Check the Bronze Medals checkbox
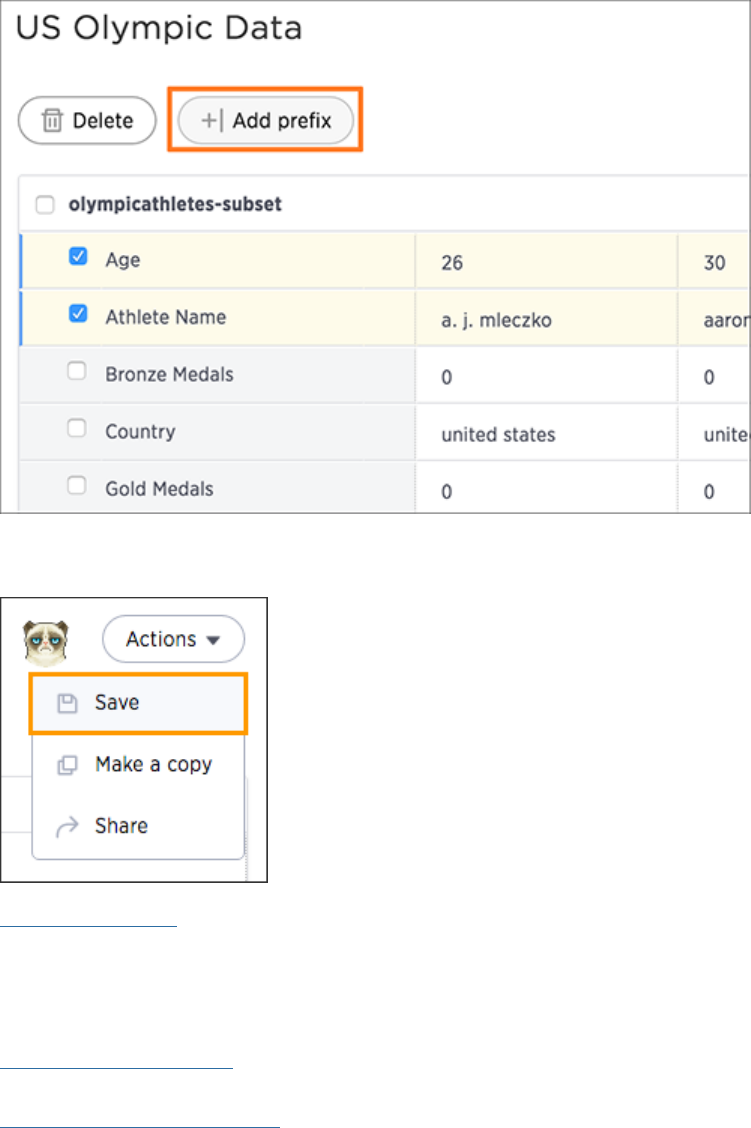The height and width of the screenshot is (1128, 751). tap(76, 371)
